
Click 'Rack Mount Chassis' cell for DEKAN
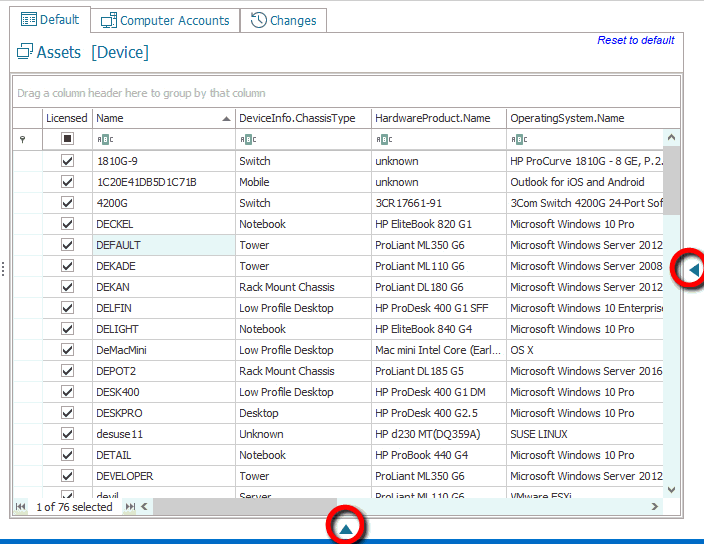pos(304,287)
